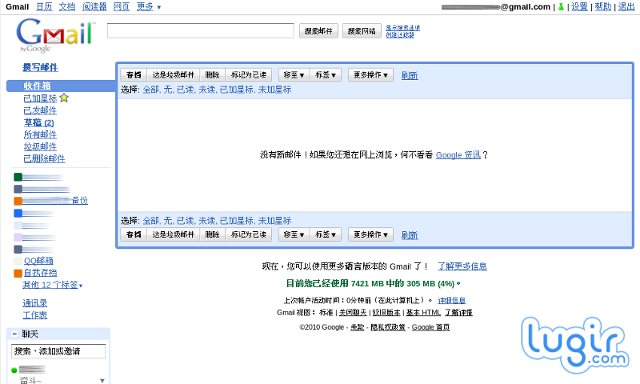This screenshot has width=640, height=384.
Task: Select 全部 in the upper 选择 row
Action: [x=151, y=89]
